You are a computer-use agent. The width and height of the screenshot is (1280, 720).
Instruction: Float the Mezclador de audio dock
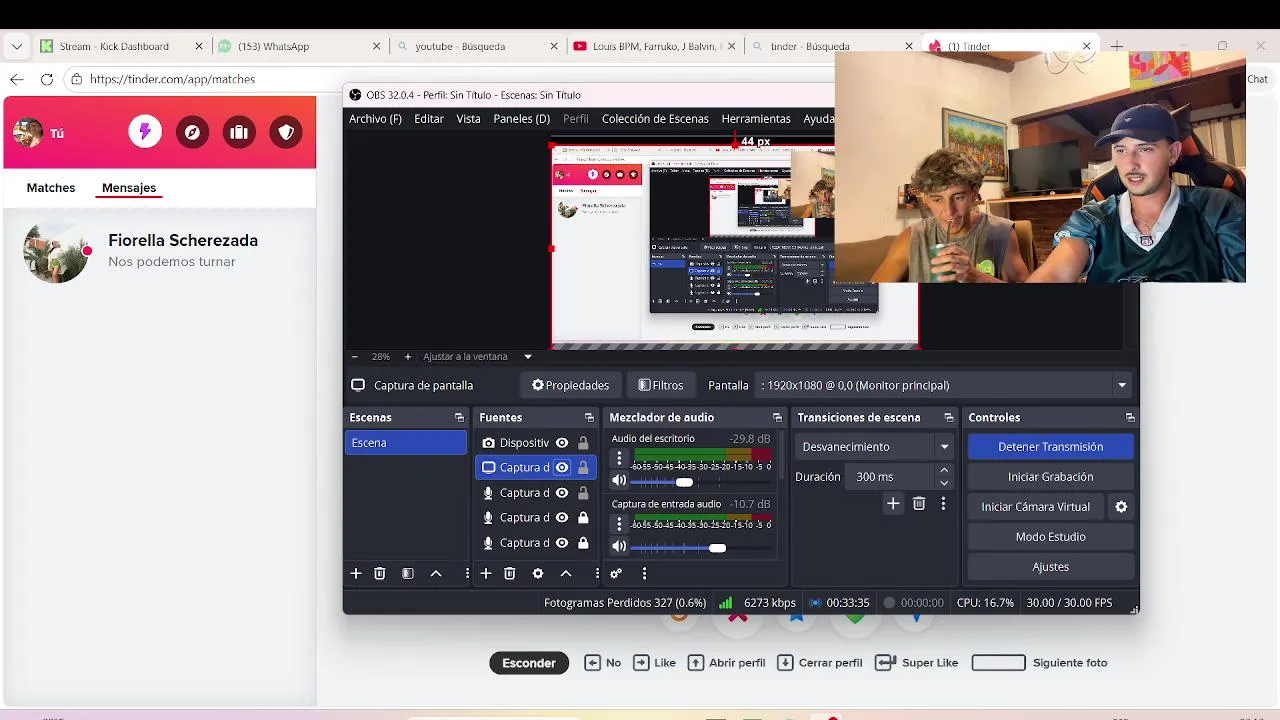777,418
